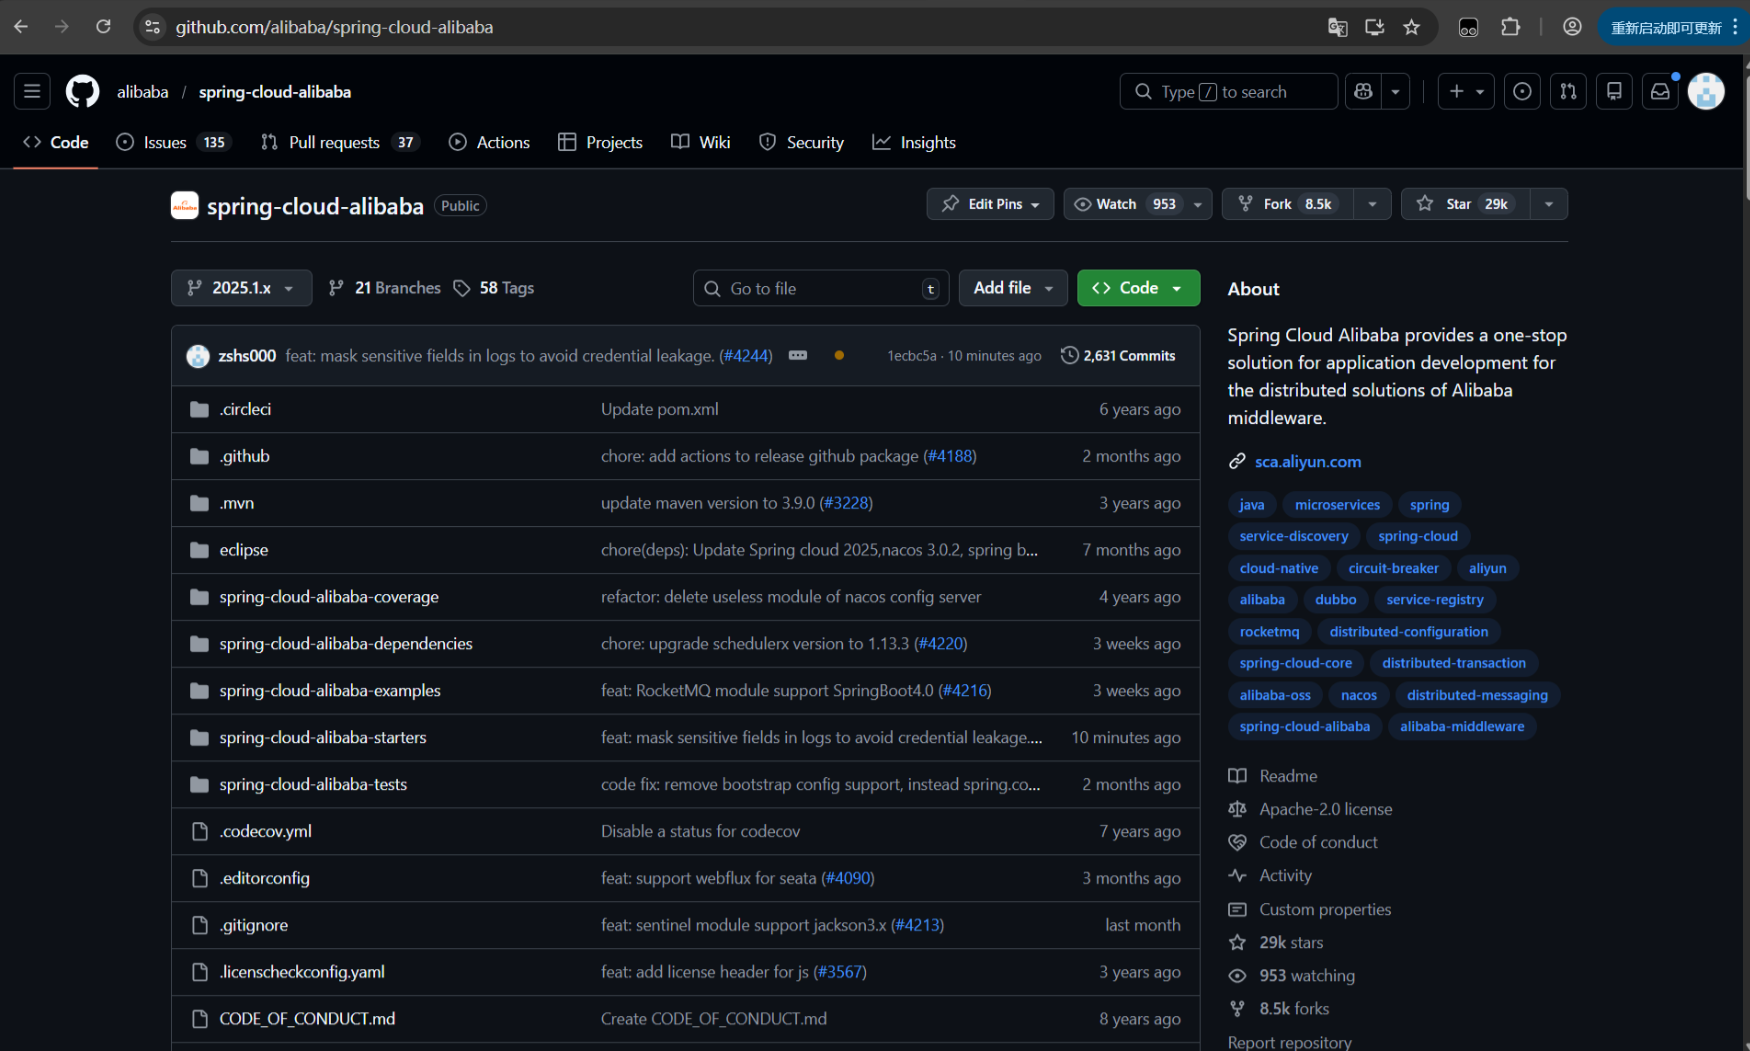Fork the repository using Fork button
1750x1051 pixels.
1288,204
